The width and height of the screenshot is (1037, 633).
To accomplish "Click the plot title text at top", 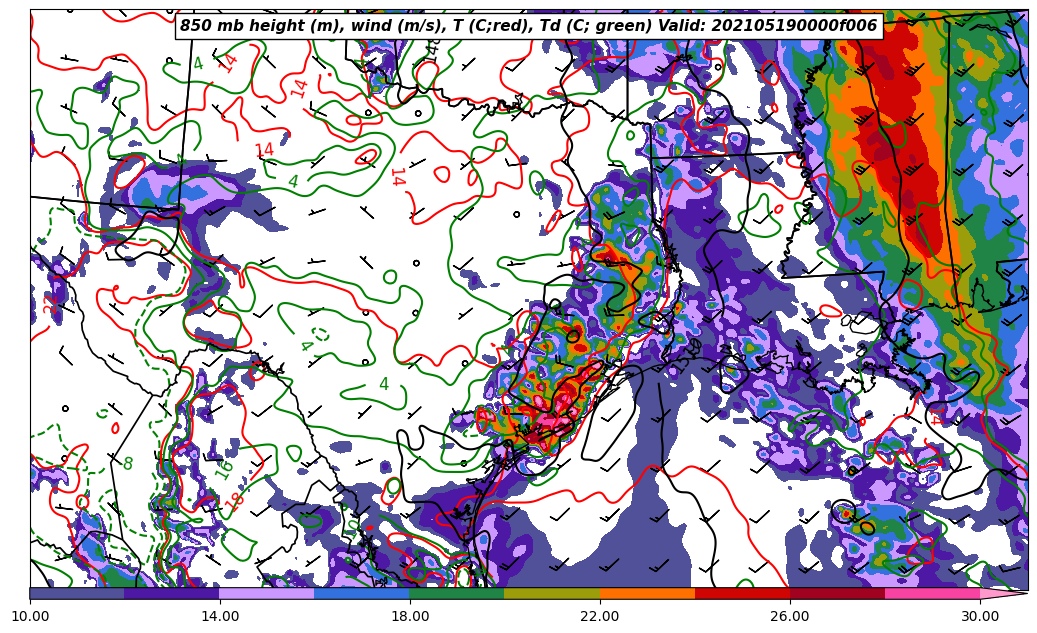I will [x=528, y=26].
